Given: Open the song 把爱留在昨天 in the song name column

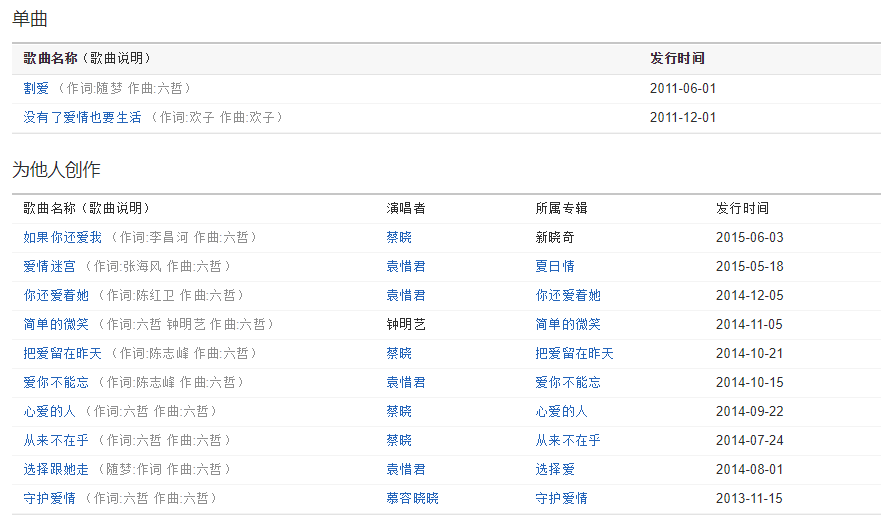Looking at the screenshot, I should coord(62,354).
